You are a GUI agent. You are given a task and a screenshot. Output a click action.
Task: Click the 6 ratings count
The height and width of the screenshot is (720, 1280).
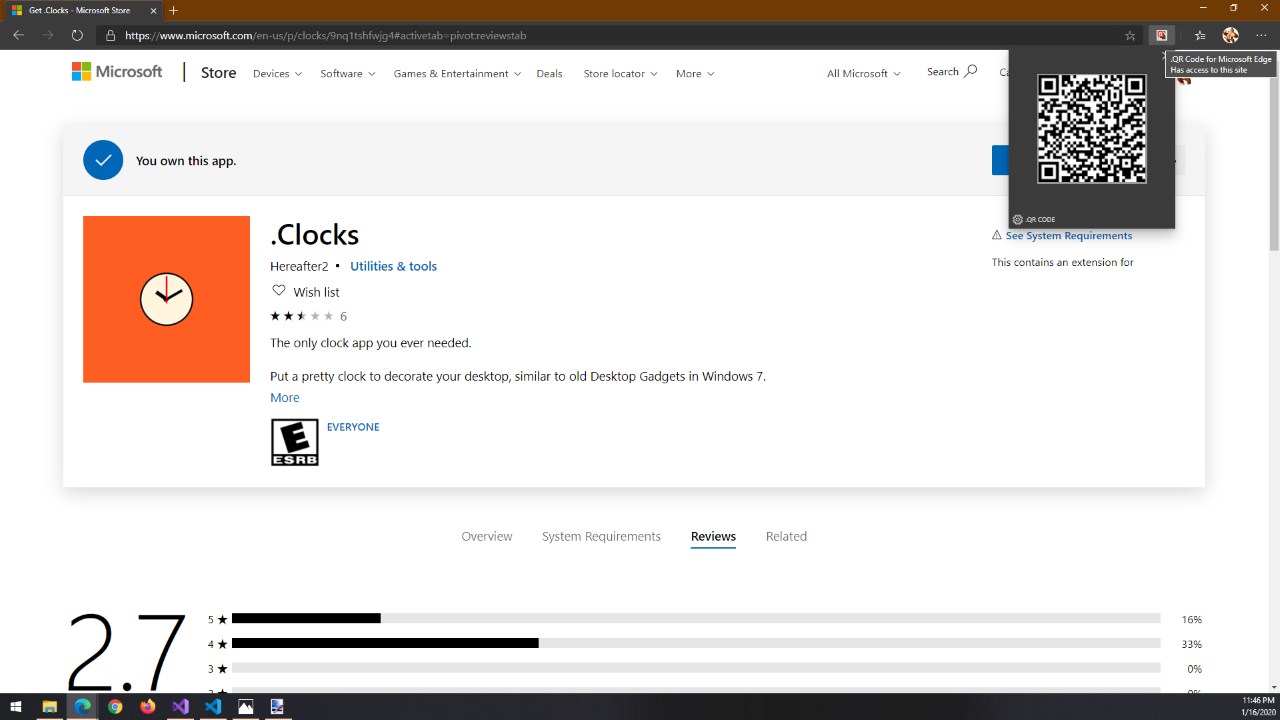343,316
